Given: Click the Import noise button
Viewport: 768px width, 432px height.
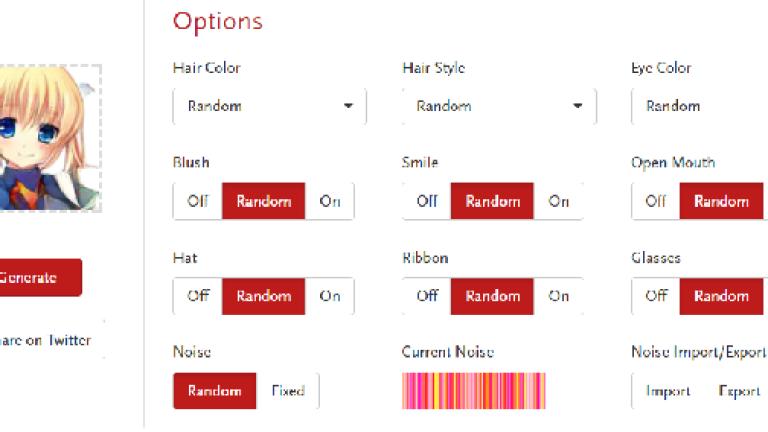Looking at the screenshot, I should (668, 391).
